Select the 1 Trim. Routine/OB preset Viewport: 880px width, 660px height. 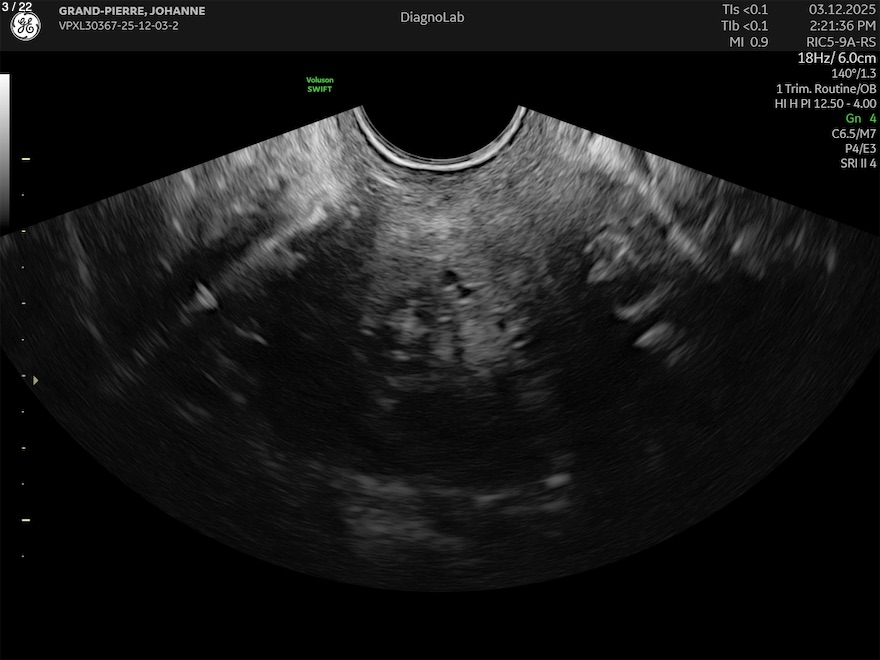(x=825, y=88)
